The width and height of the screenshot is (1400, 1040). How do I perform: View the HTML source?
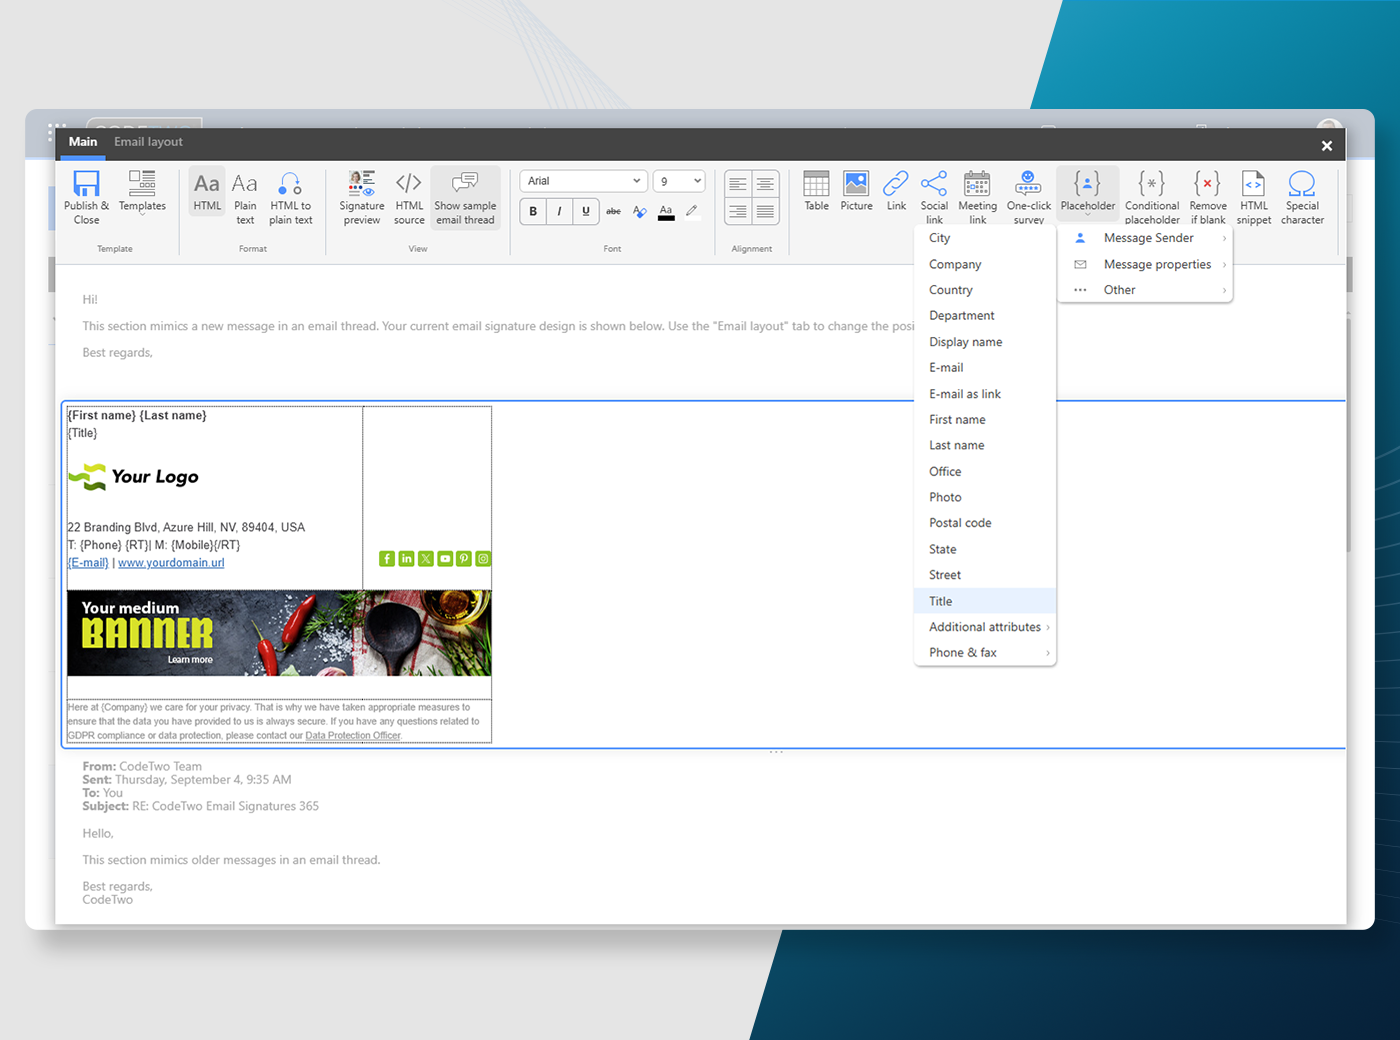pyautogui.click(x=409, y=198)
